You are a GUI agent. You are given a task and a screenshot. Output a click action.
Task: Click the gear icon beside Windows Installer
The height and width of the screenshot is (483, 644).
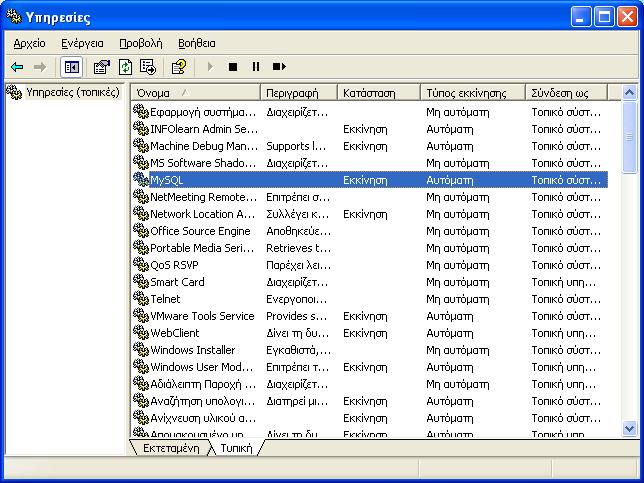click(x=140, y=349)
